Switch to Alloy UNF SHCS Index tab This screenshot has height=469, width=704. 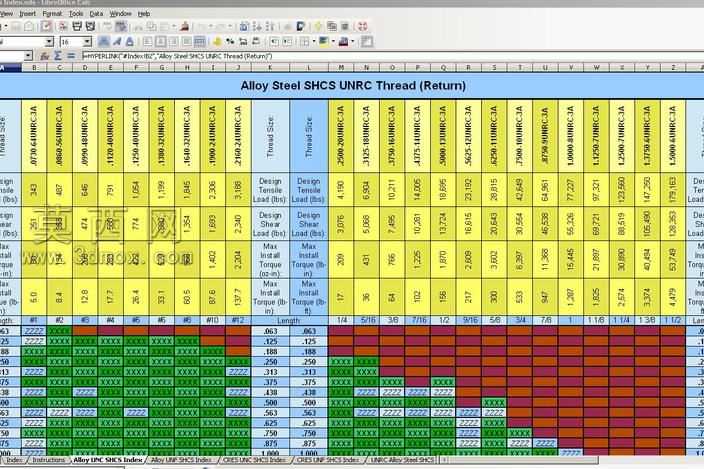coord(181,460)
